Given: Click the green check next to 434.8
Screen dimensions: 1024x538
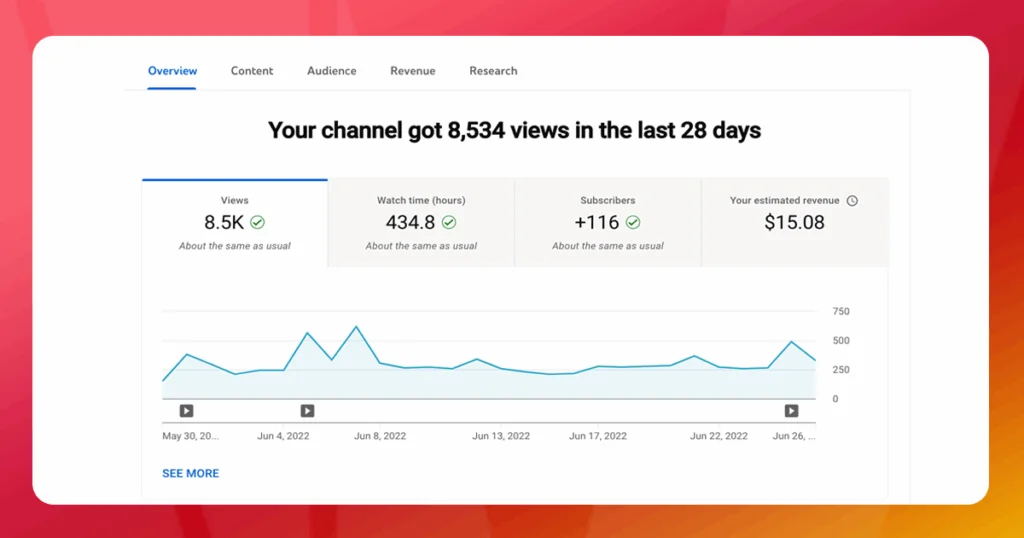Looking at the screenshot, I should [x=449, y=223].
